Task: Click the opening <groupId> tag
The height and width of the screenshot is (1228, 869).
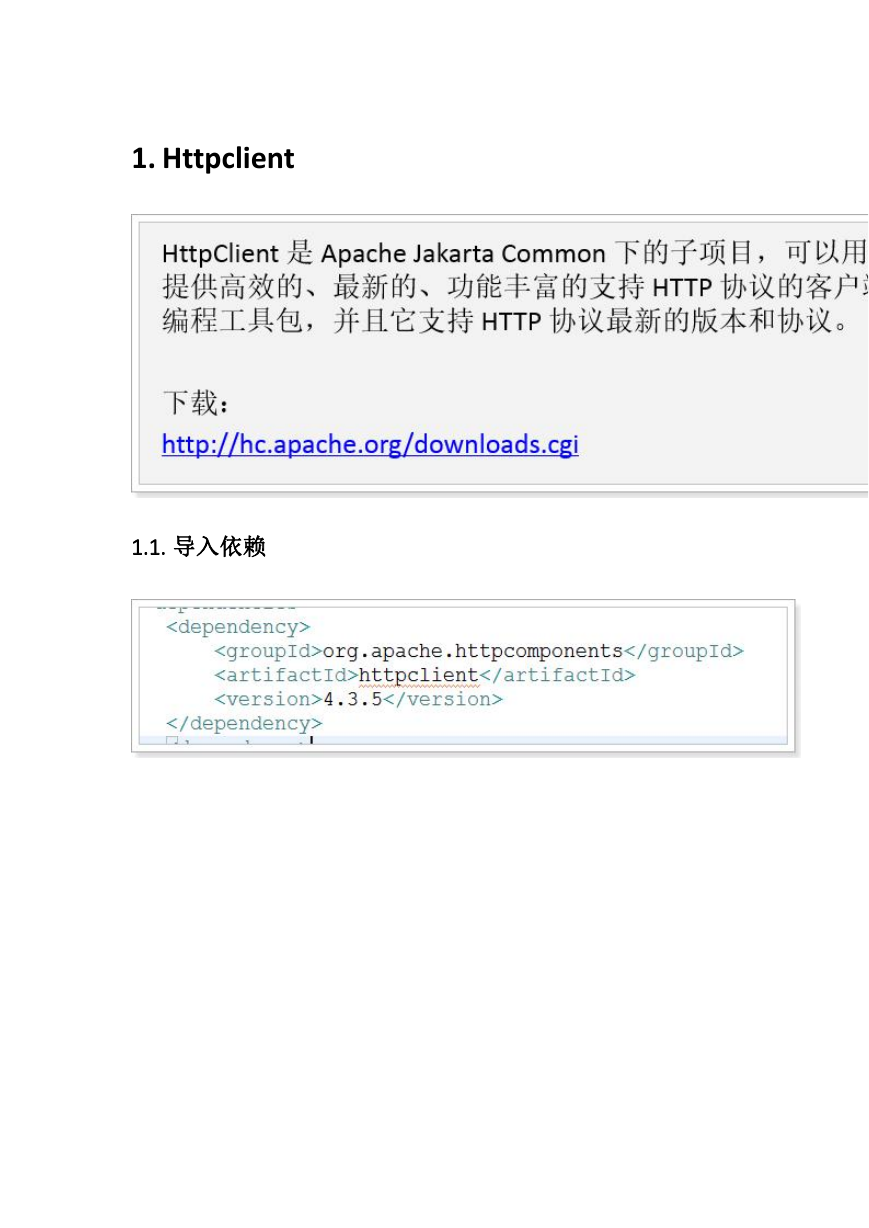Action: tap(268, 651)
